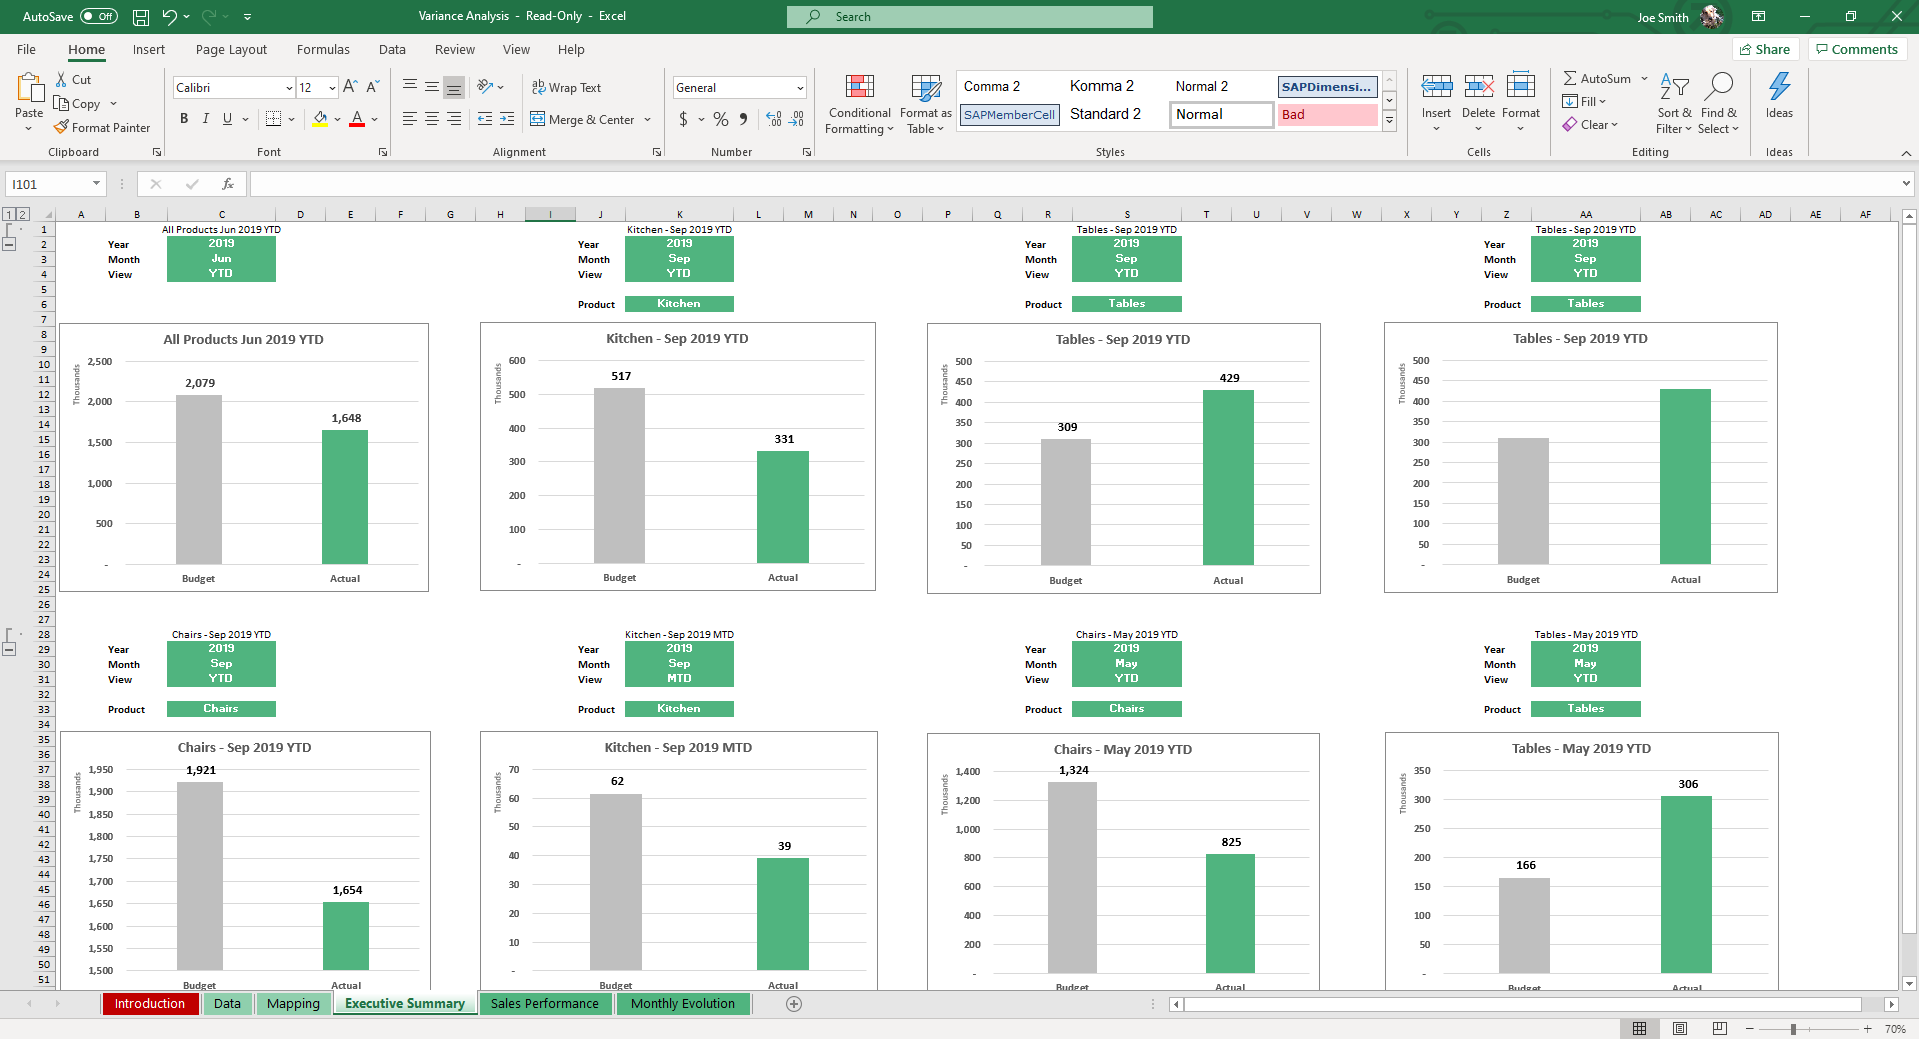Image resolution: width=1919 pixels, height=1039 pixels.
Task: Go to the Formulas tab
Action: (x=323, y=50)
